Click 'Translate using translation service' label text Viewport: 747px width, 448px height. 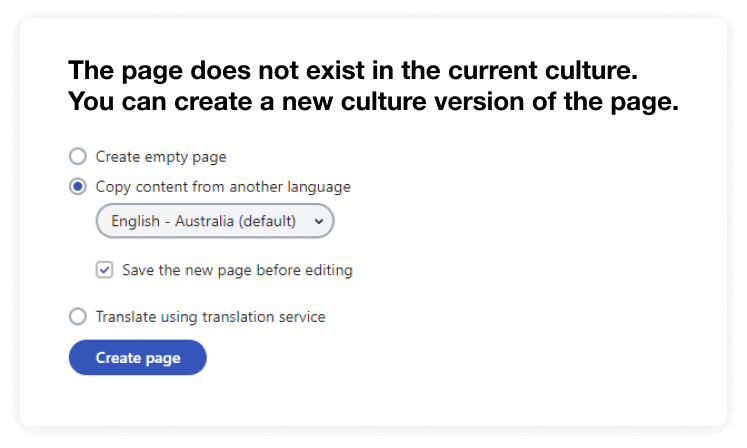(x=210, y=317)
